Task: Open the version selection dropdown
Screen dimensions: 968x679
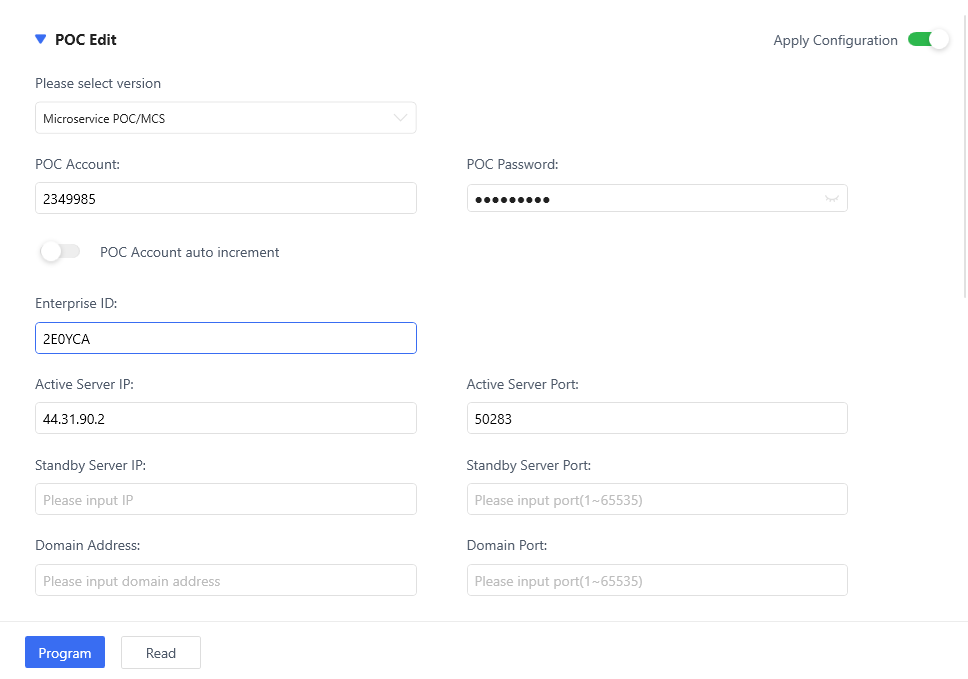Action: click(215, 118)
